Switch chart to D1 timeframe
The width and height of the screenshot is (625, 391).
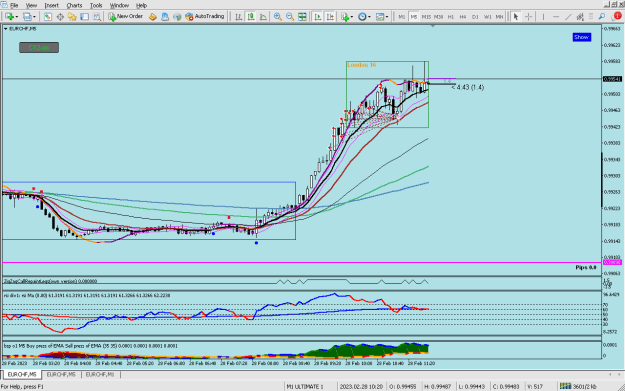coord(475,17)
